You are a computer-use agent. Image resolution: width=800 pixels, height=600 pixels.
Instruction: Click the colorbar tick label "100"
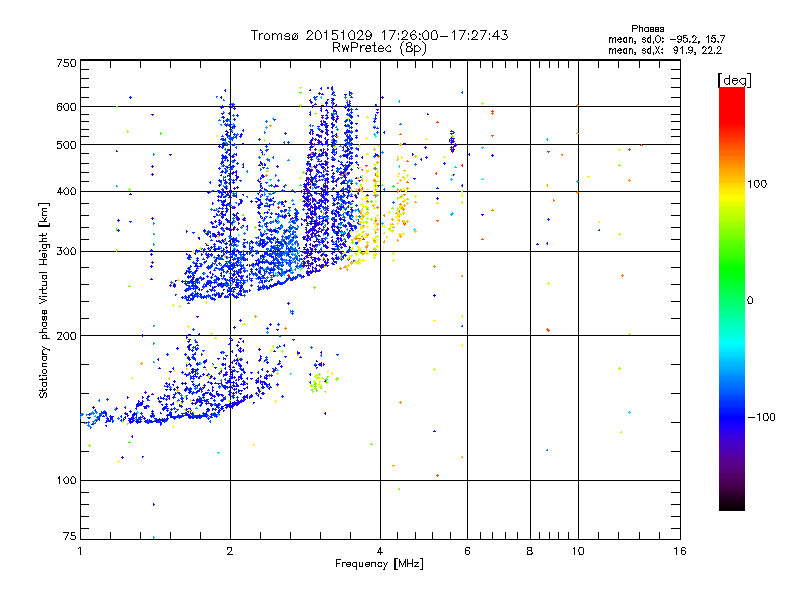[757, 184]
